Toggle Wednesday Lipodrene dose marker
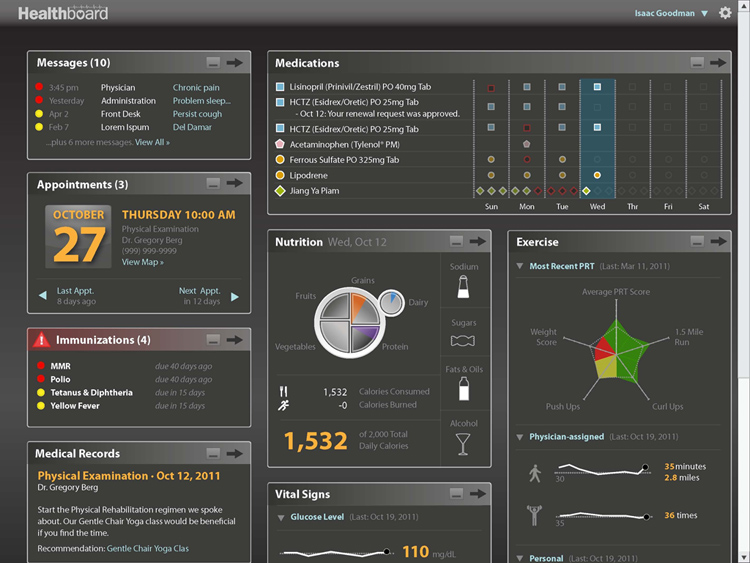 tap(597, 175)
